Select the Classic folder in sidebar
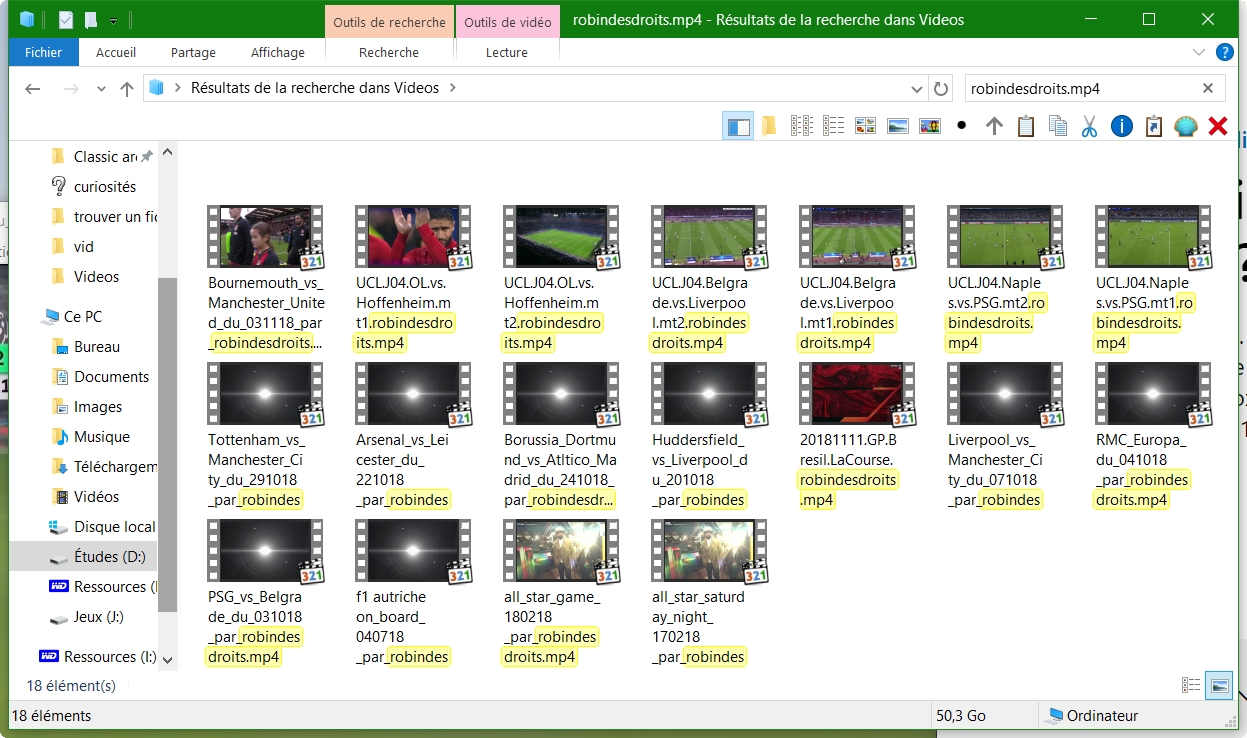The image size is (1247, 738). 105,156
